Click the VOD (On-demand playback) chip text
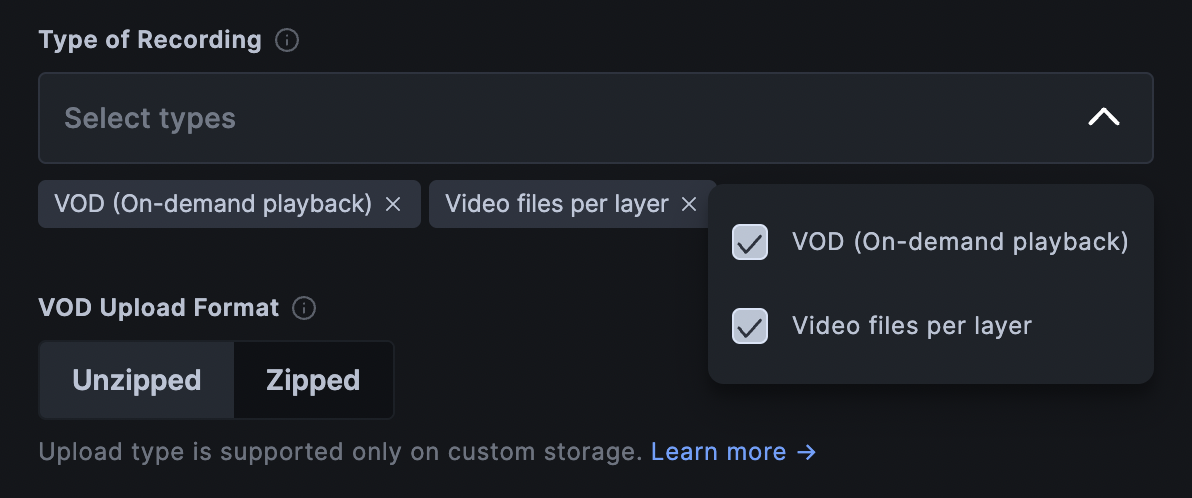Screen dimensions: 1192x498 (x=213, y=204)
